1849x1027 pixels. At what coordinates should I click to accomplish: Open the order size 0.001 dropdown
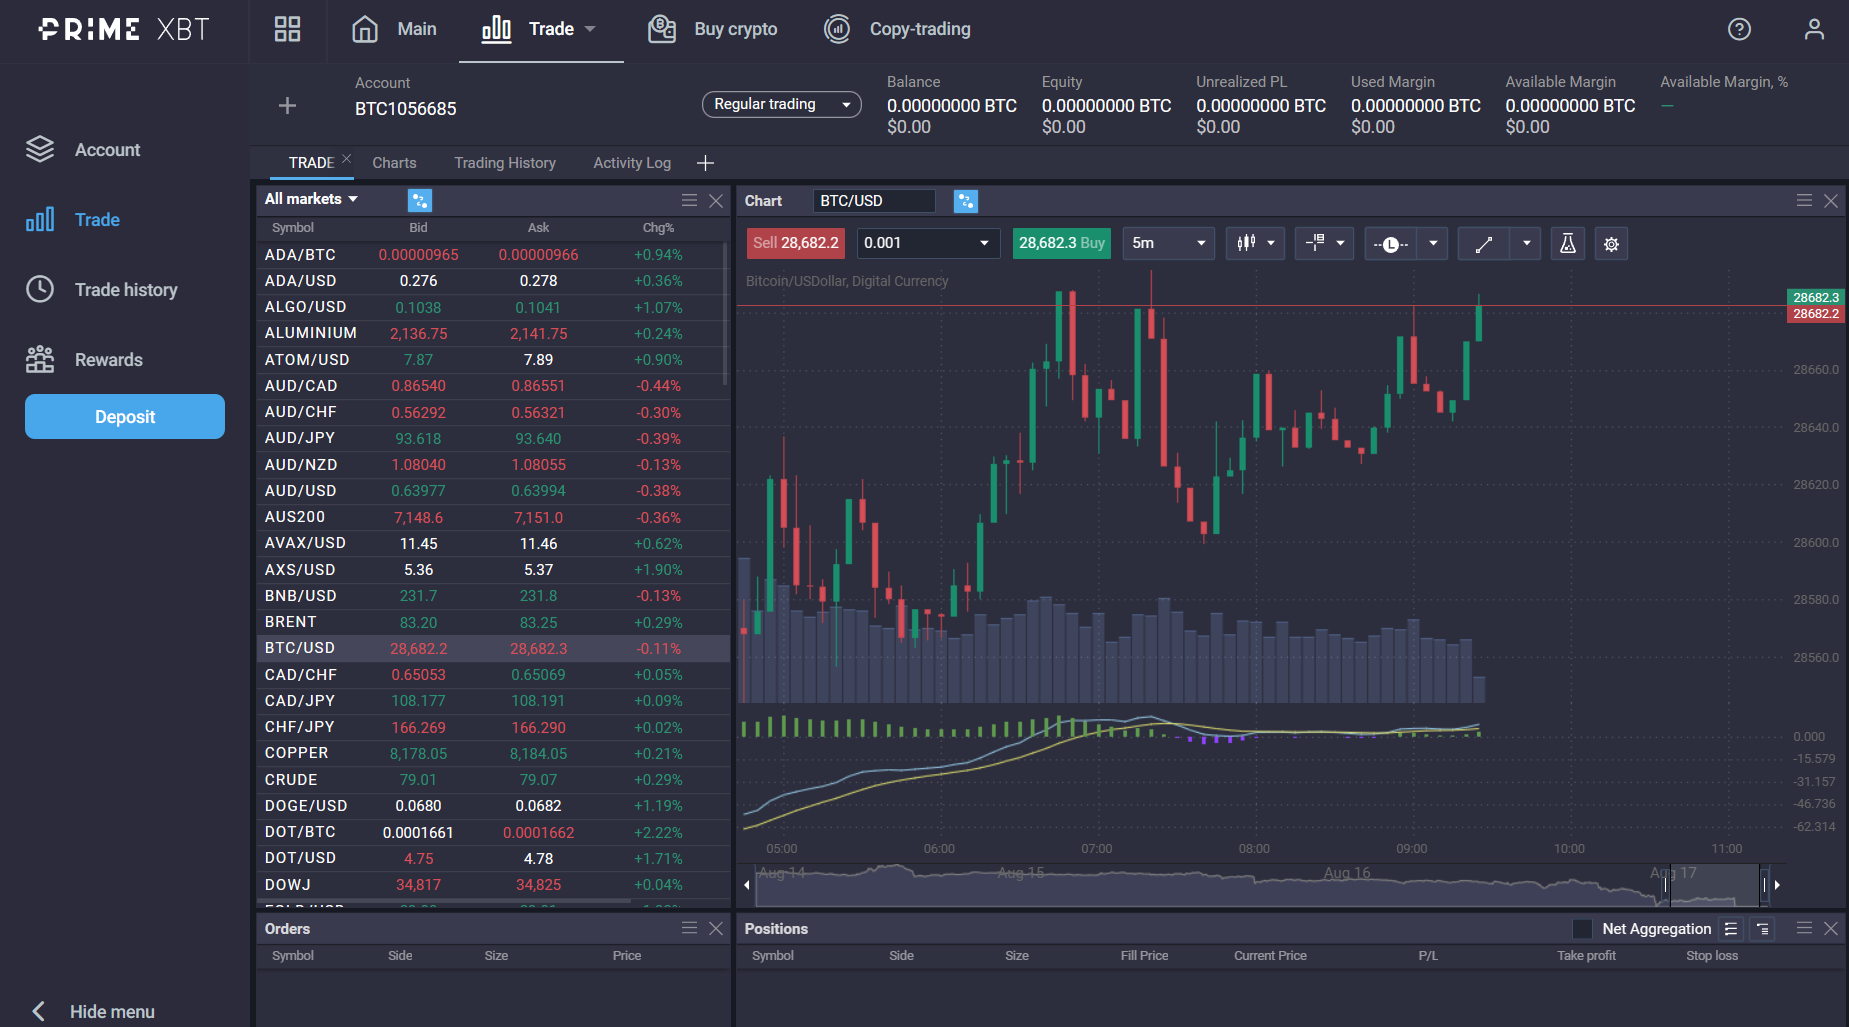point(928,243)
